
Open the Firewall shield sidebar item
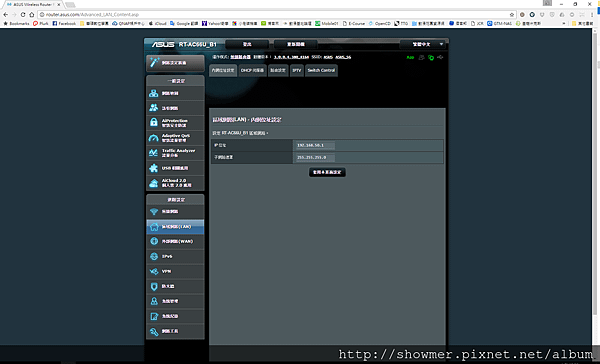[175, 286]
